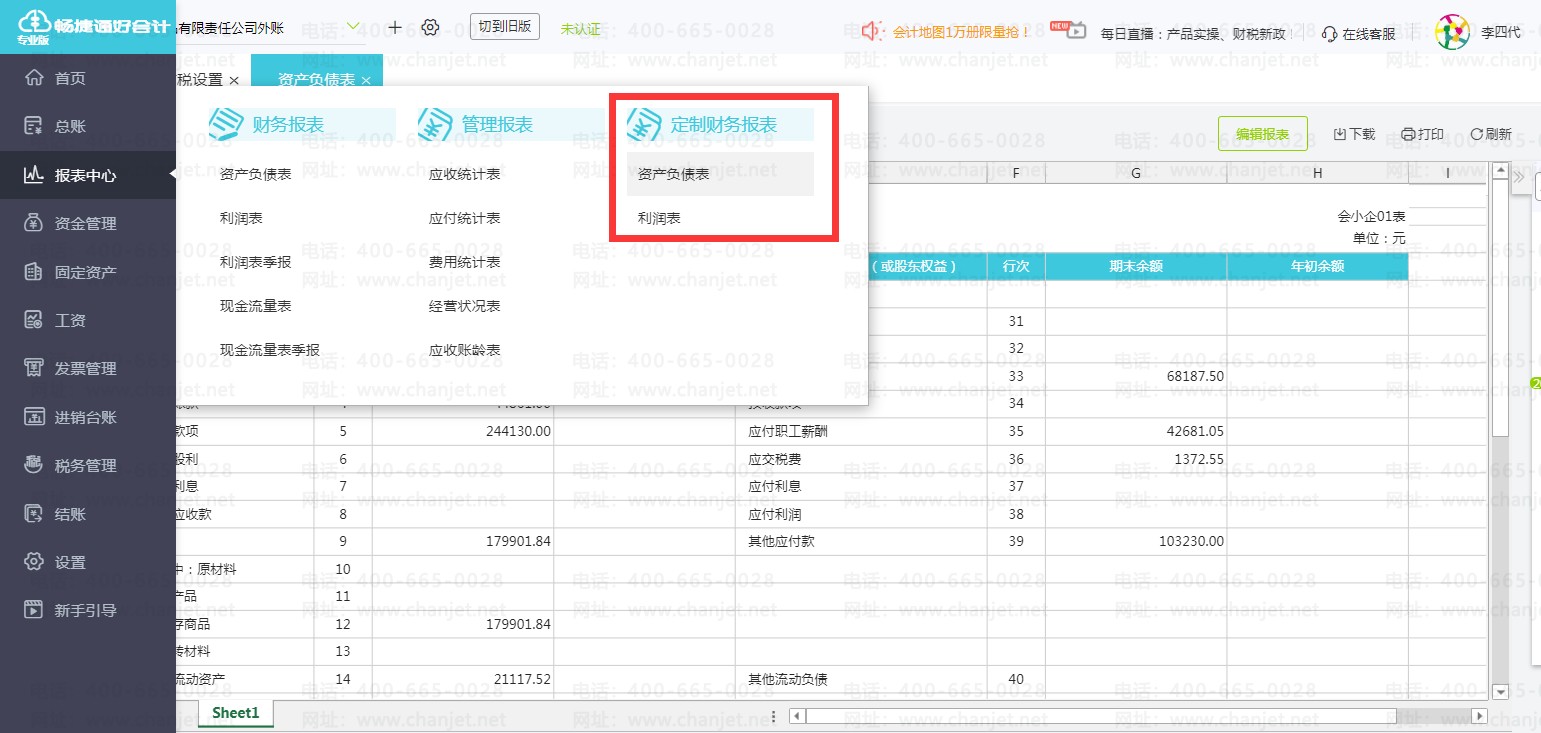
Task: Open 新手引导 guide in sidebar
Action: click(x=71, y=610)
